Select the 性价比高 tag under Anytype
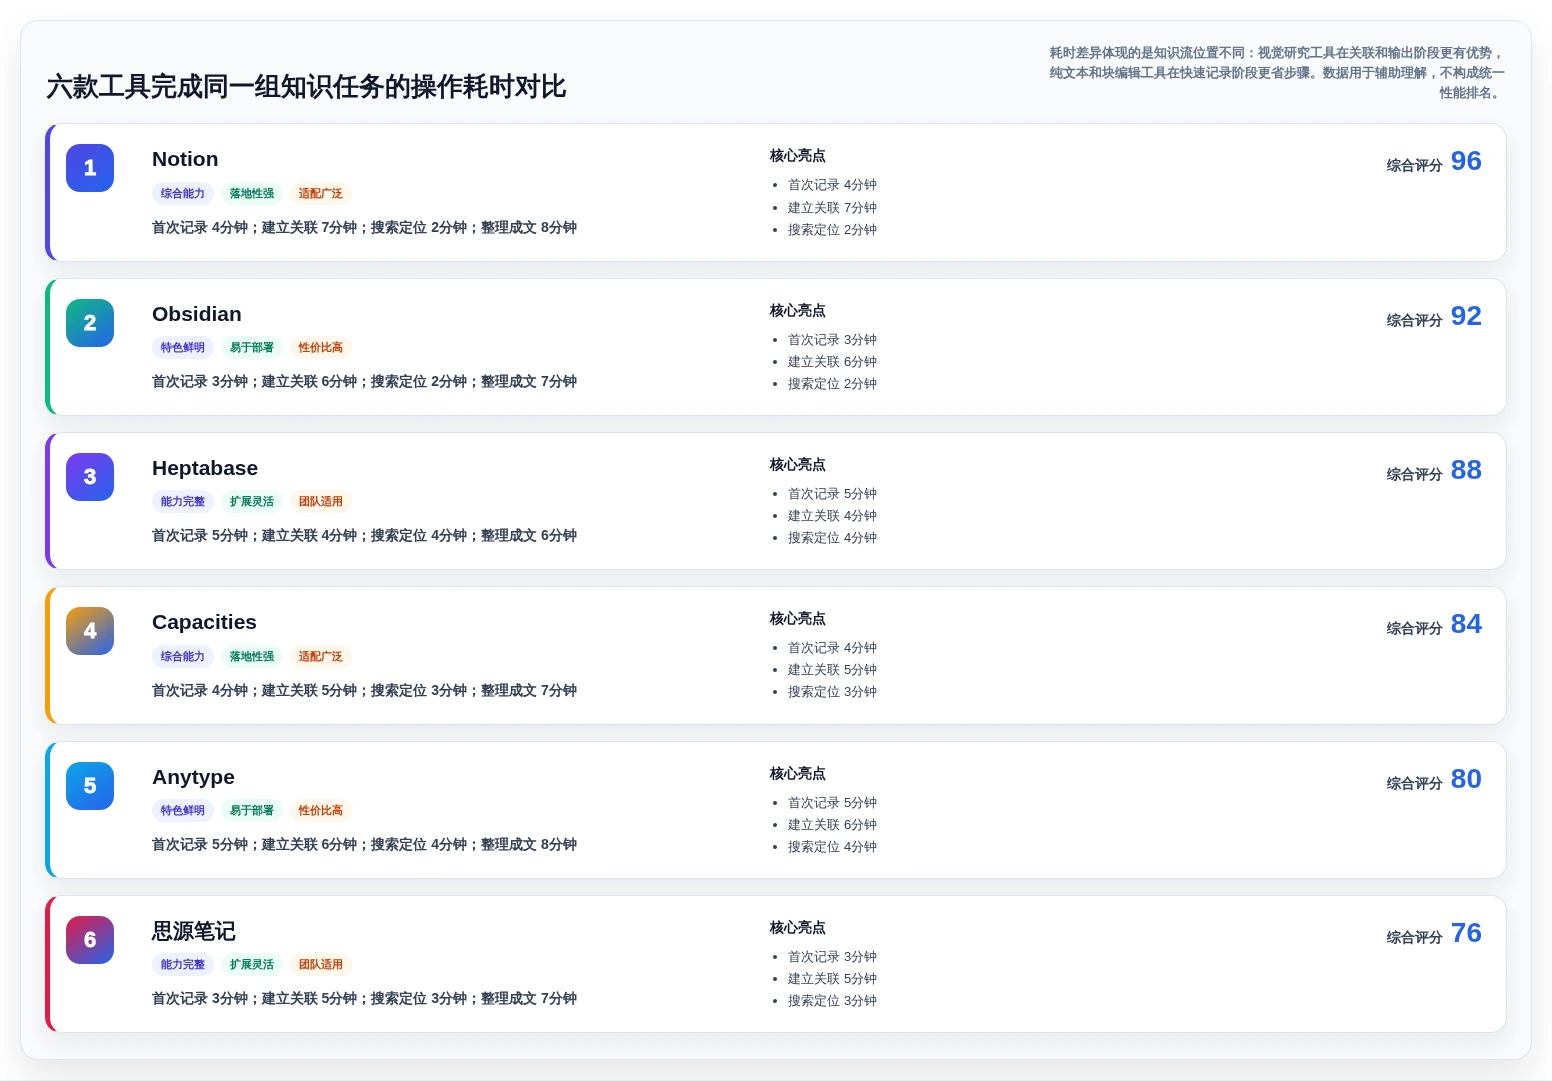This screenshot has height=1081, width=1552. [x=321, y=811]
